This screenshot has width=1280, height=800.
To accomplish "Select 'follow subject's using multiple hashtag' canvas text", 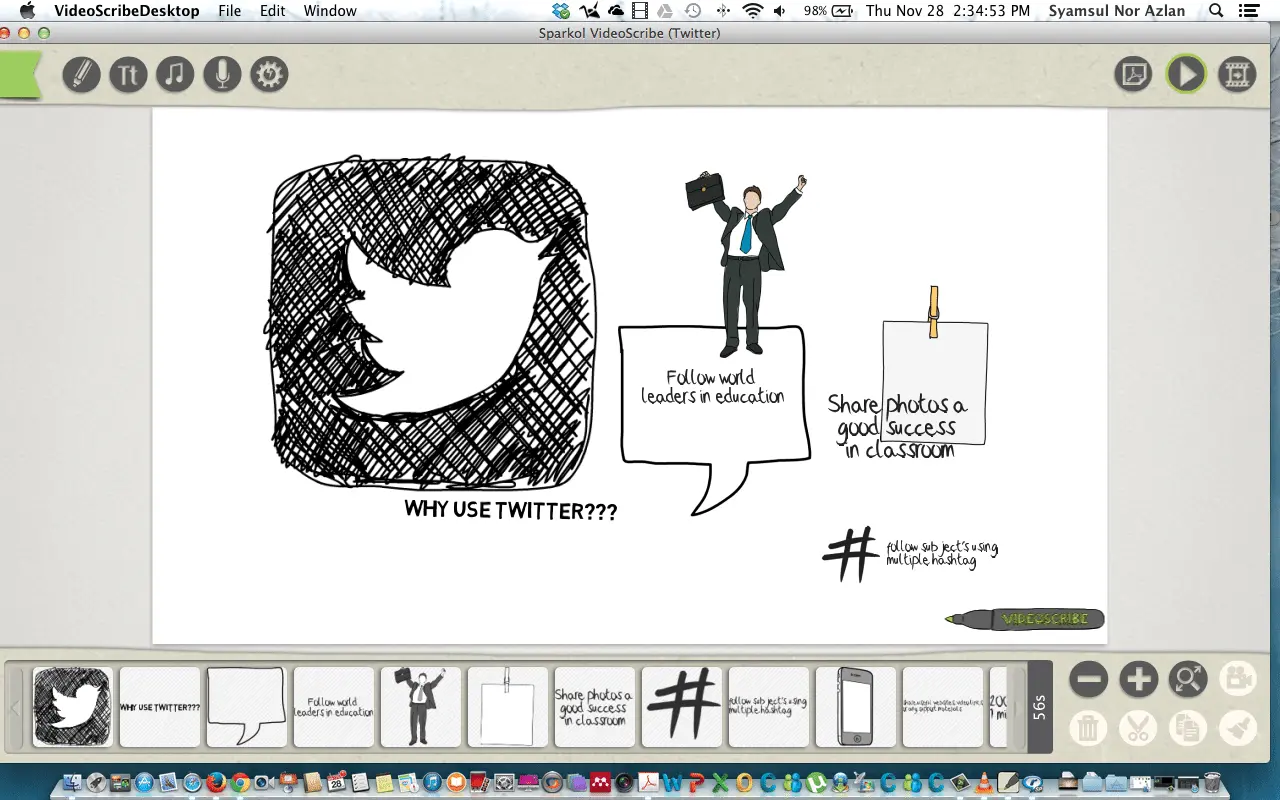I will (941, 554).
